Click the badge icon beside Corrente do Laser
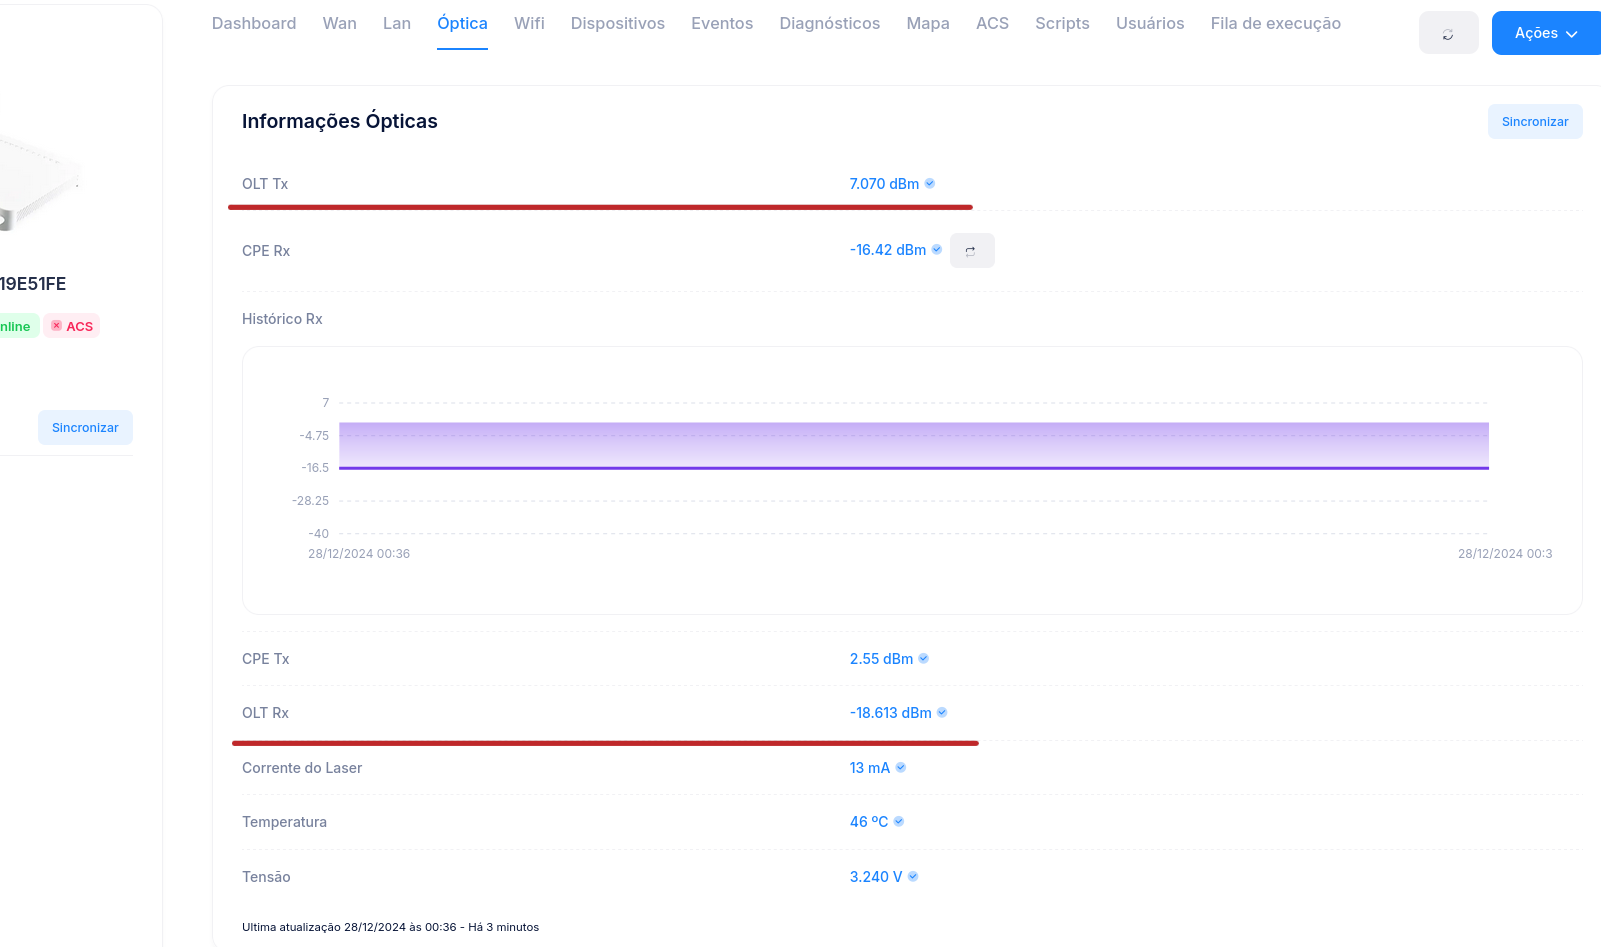1601x947 pixels. pyautogui.click(x=901, y=768)
